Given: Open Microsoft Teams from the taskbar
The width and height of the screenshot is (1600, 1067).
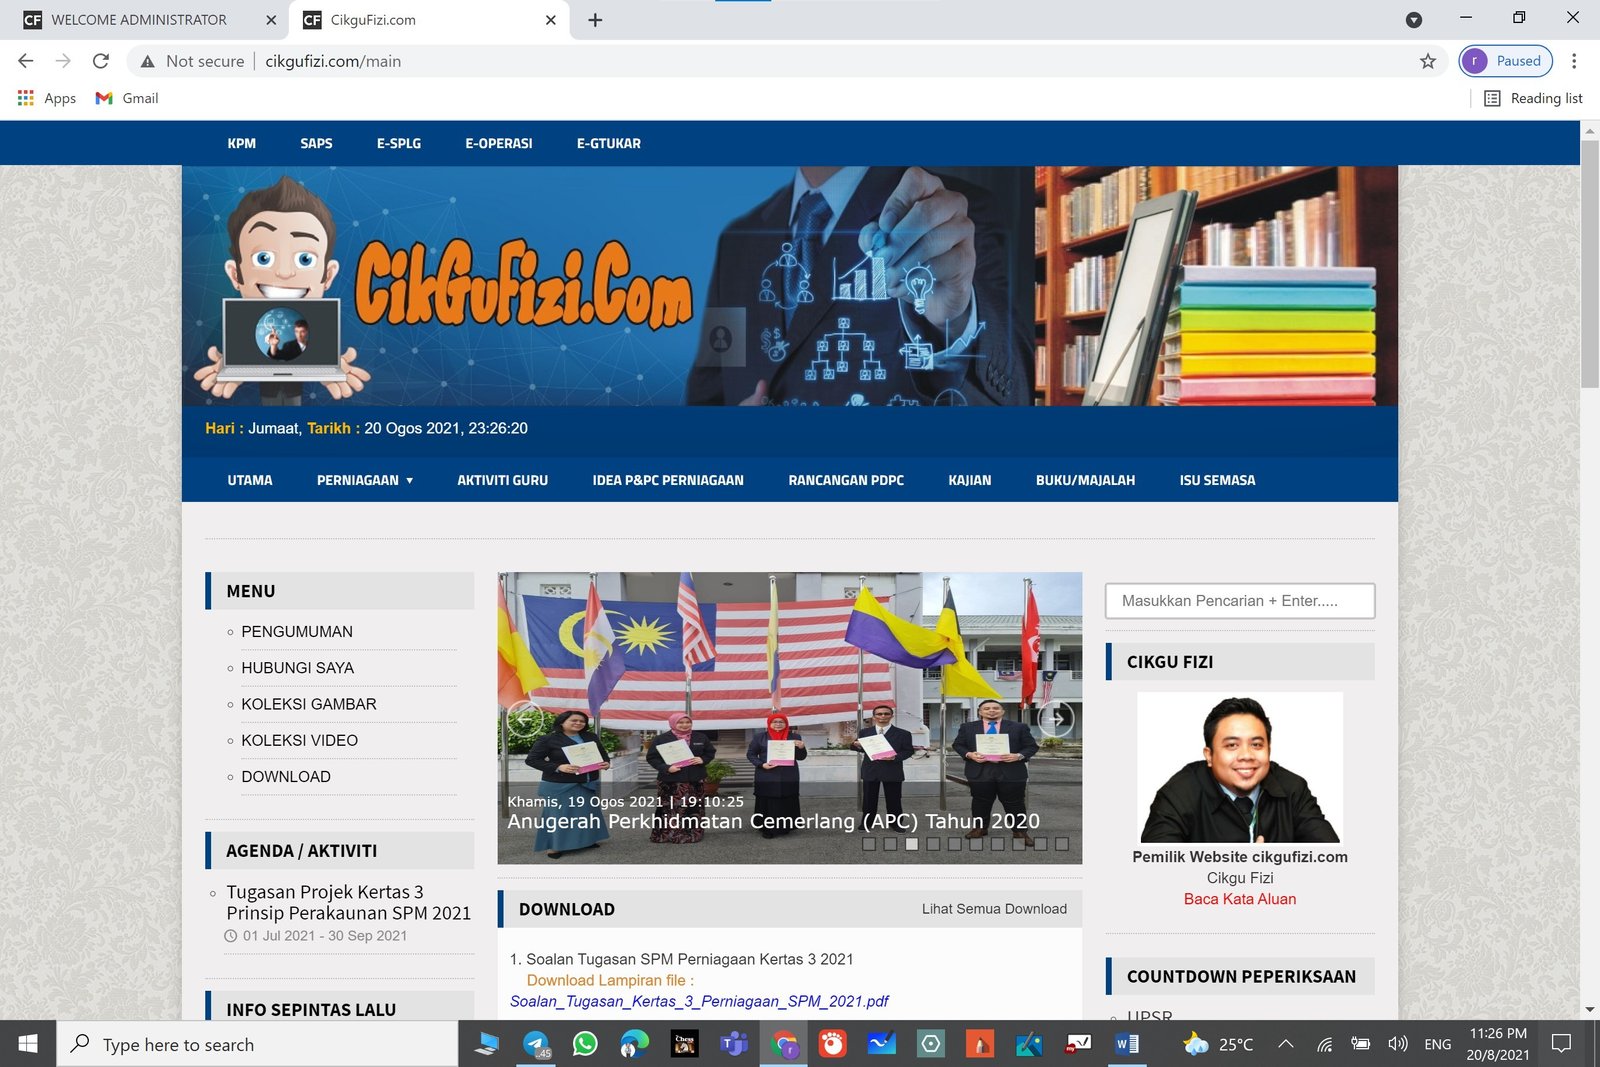Looking at the screenshot, I should 735,1044.
